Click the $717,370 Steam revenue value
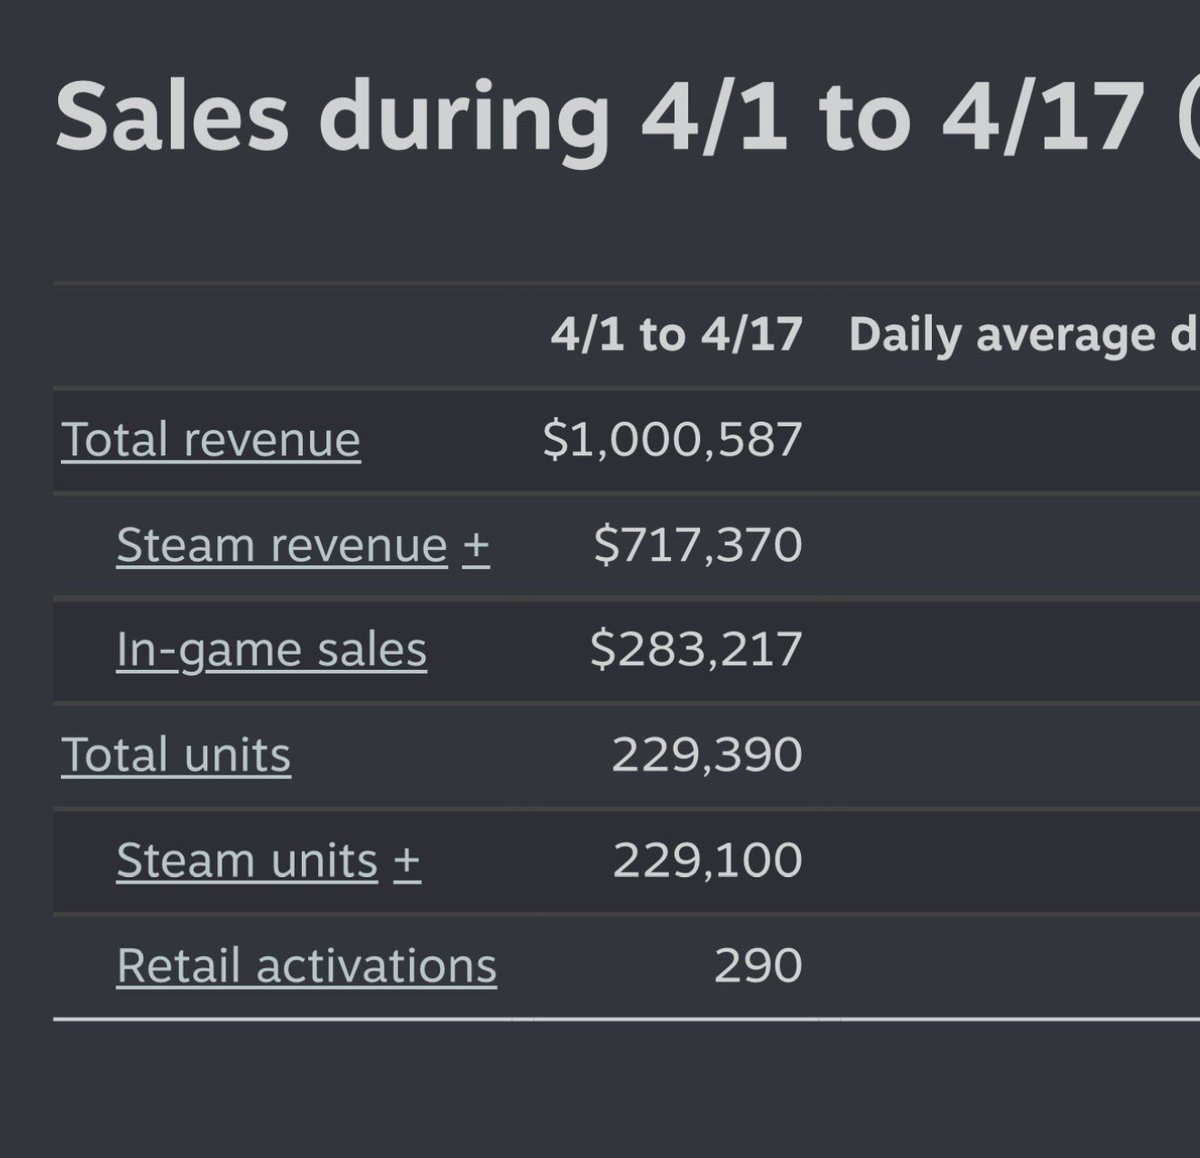This screenshot has height=1158, width=1200. [698, 545]
